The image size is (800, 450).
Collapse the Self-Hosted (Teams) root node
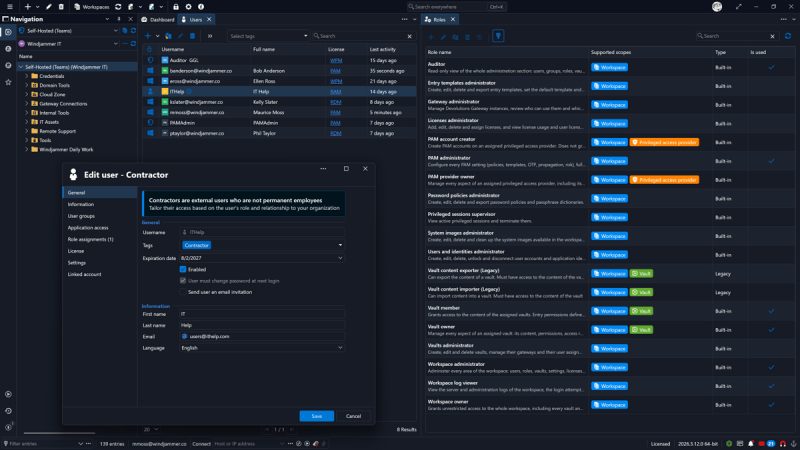(x=21, y=67)
